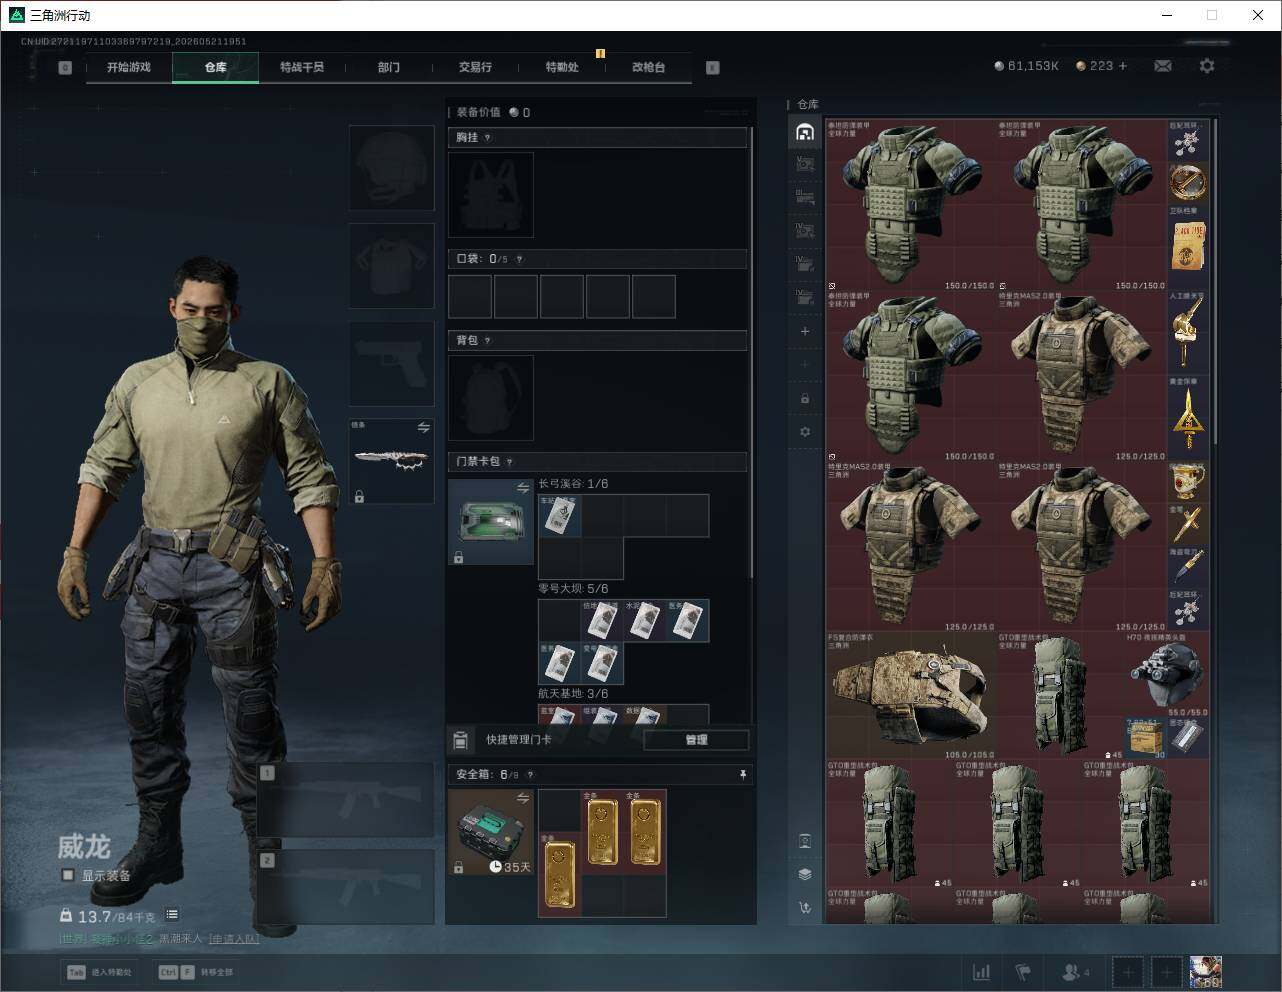Viewport: 1282px width, 992px height.
Task: Open the 部门 tab
Action: pos(389,67)
